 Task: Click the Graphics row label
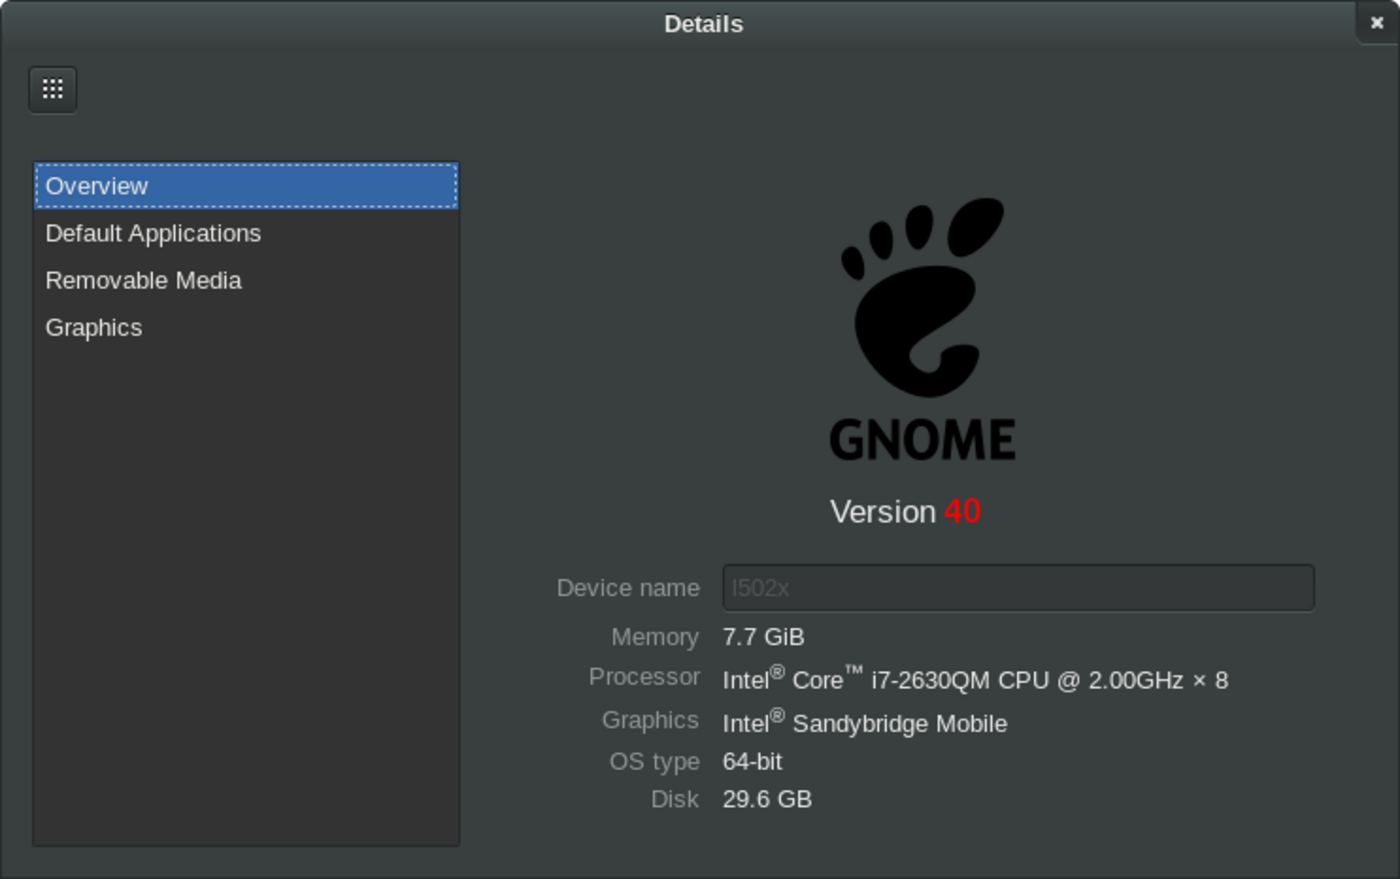coord(650,720)
